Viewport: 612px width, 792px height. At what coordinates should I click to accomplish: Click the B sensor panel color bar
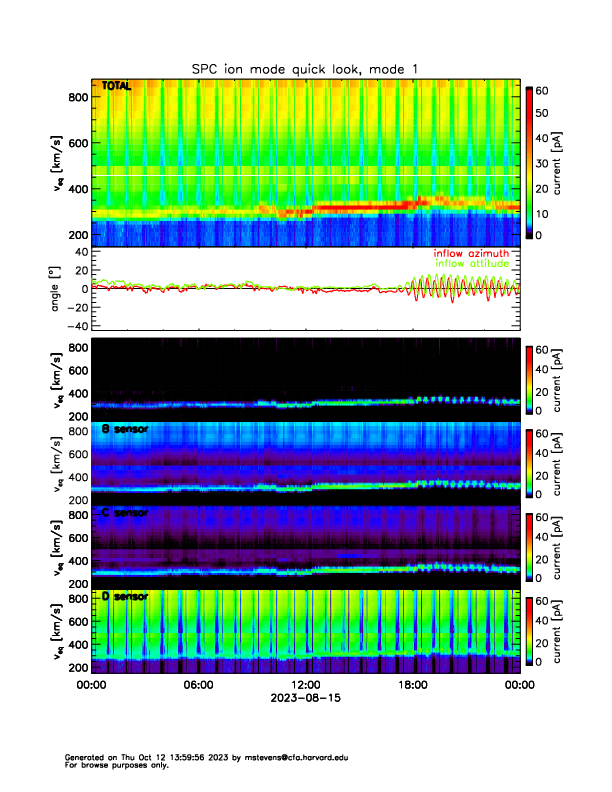(x=530, y=464)
